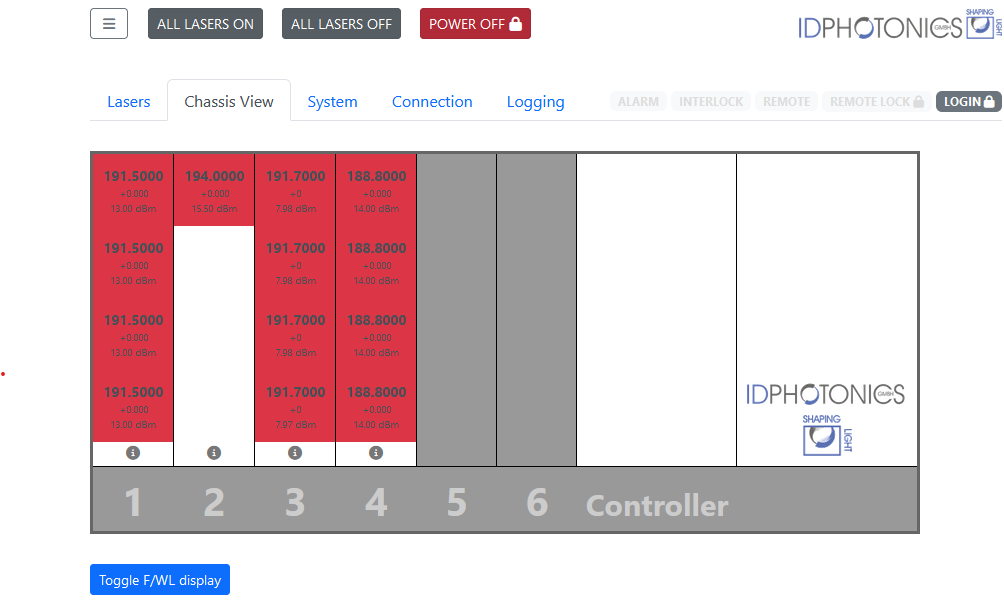Viewport: 1004px width, 600px height.
Task: Click info icon under slot 3
Action: [294, 453]
